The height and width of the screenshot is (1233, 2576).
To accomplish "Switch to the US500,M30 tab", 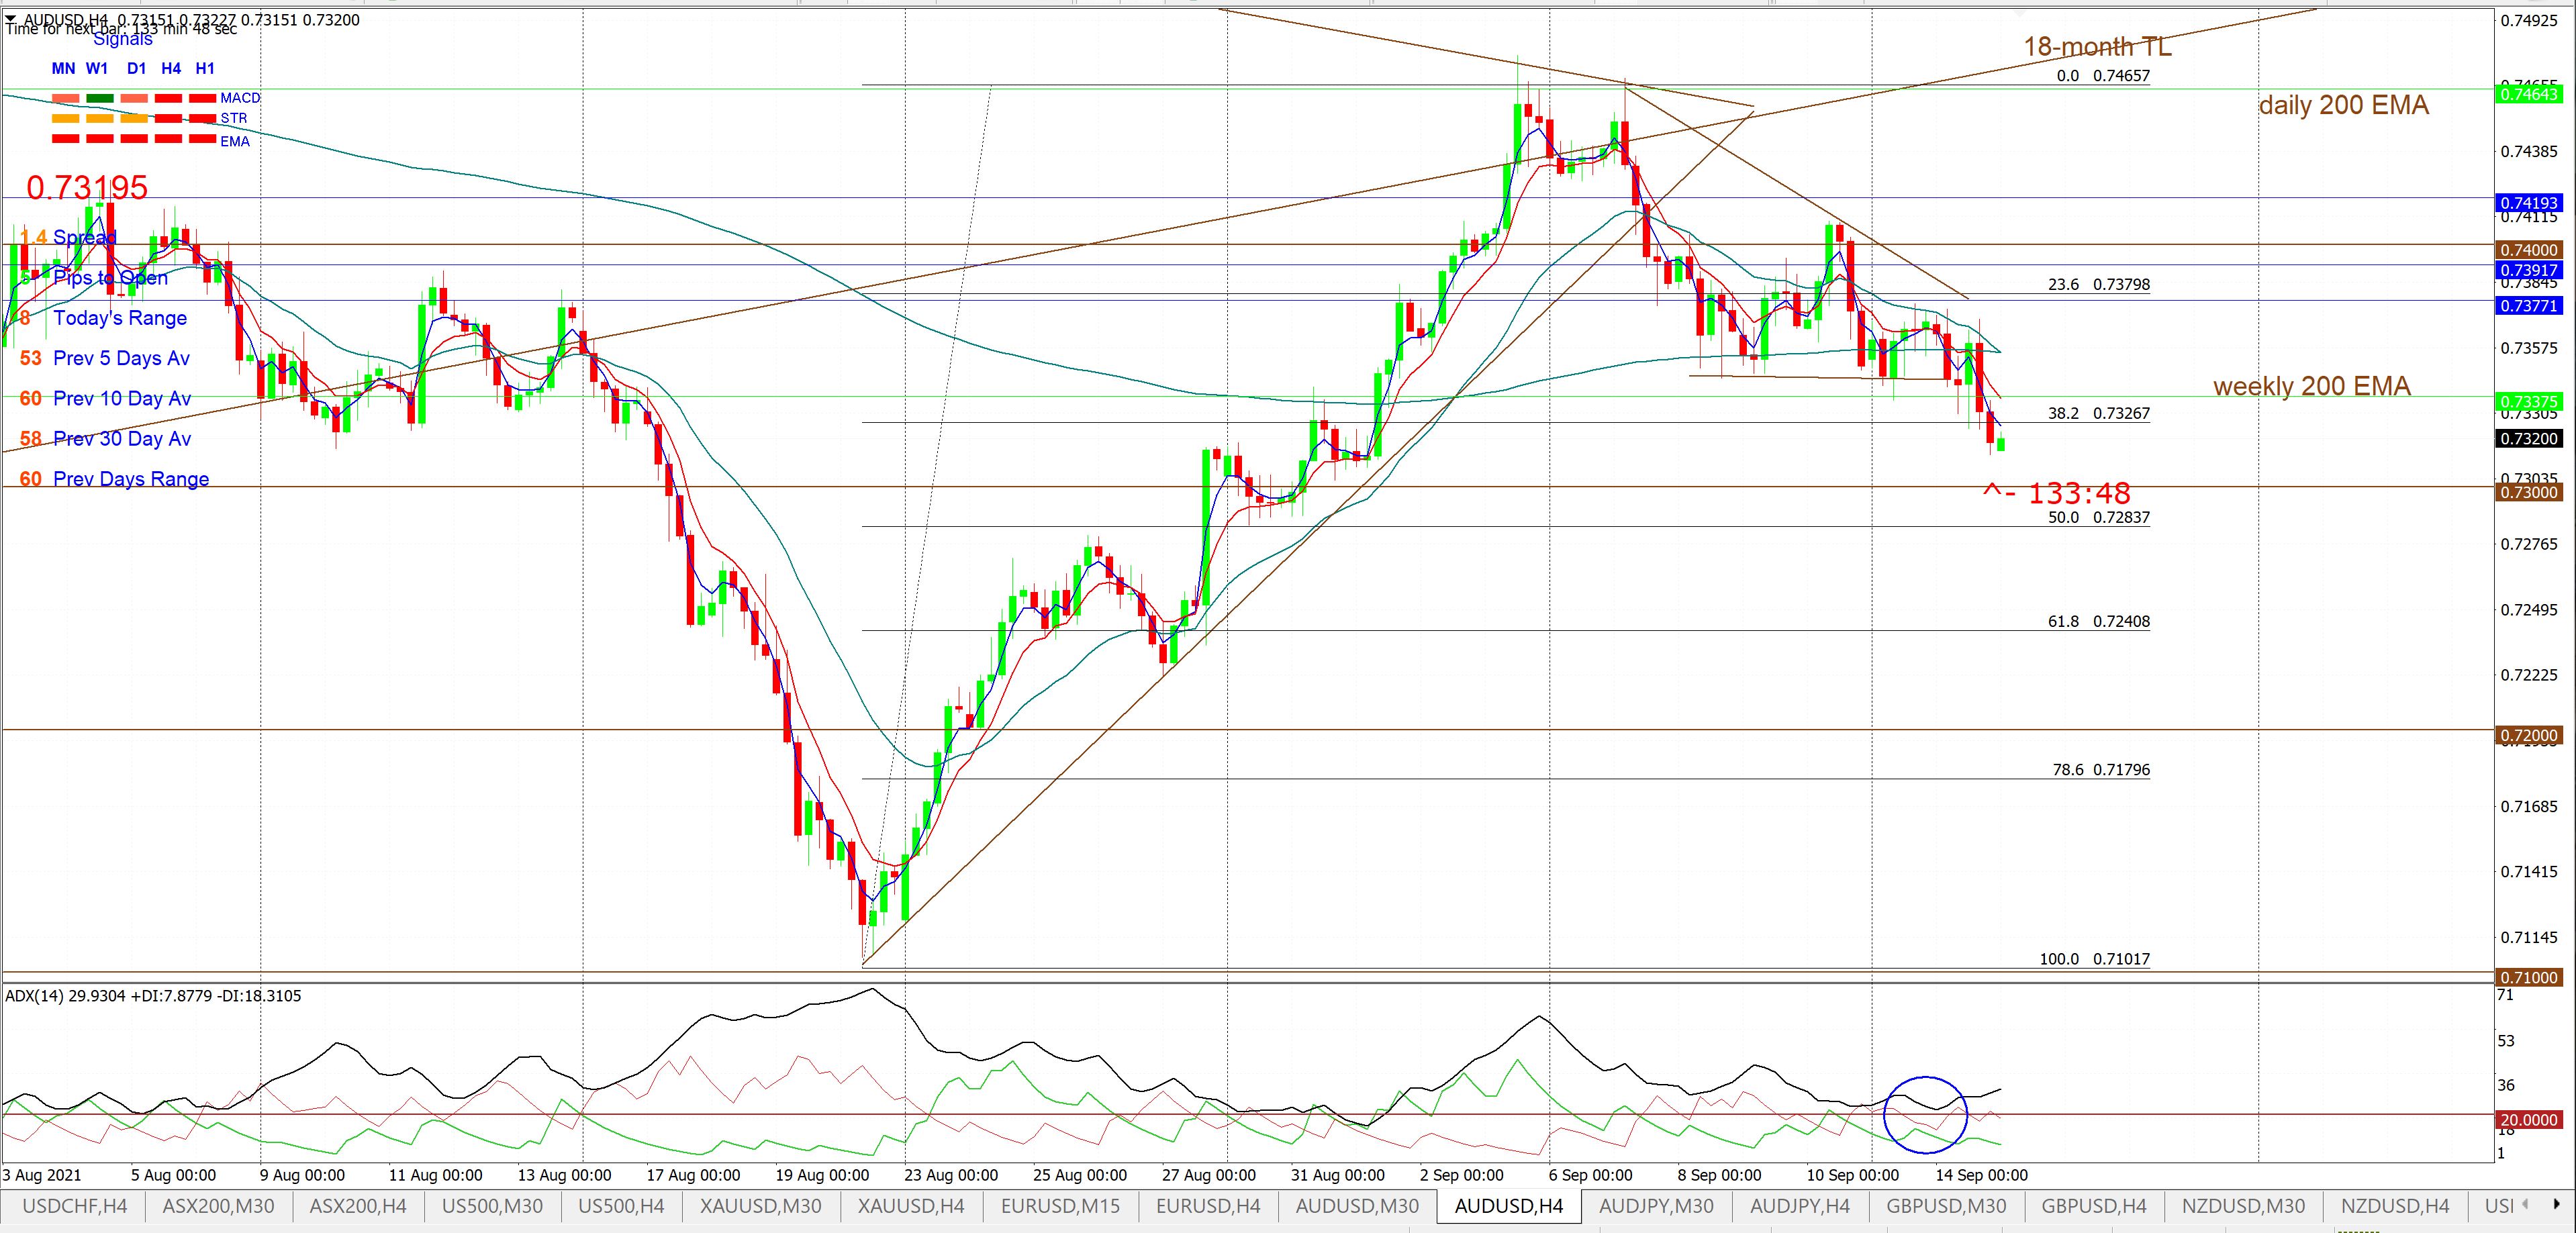I will (x=492, y=1206).
